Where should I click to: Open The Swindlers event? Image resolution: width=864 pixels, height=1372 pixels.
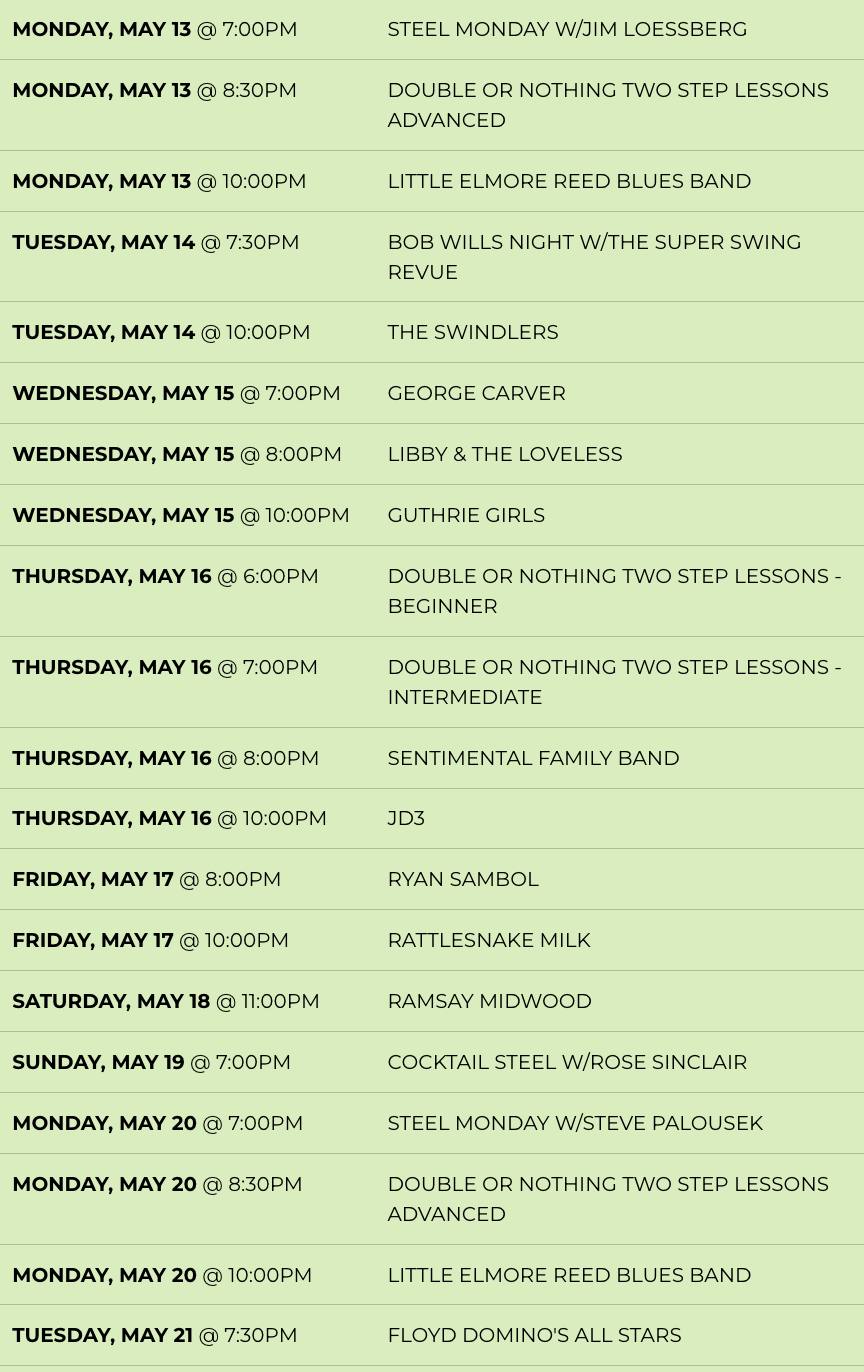click(x=472, y=332)
